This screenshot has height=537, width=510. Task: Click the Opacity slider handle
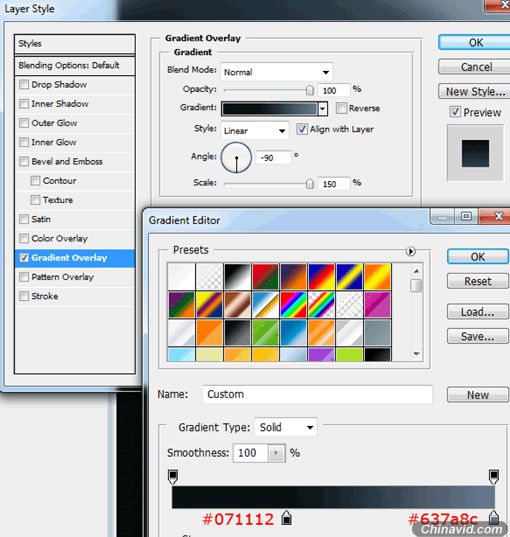pos(309,90)
